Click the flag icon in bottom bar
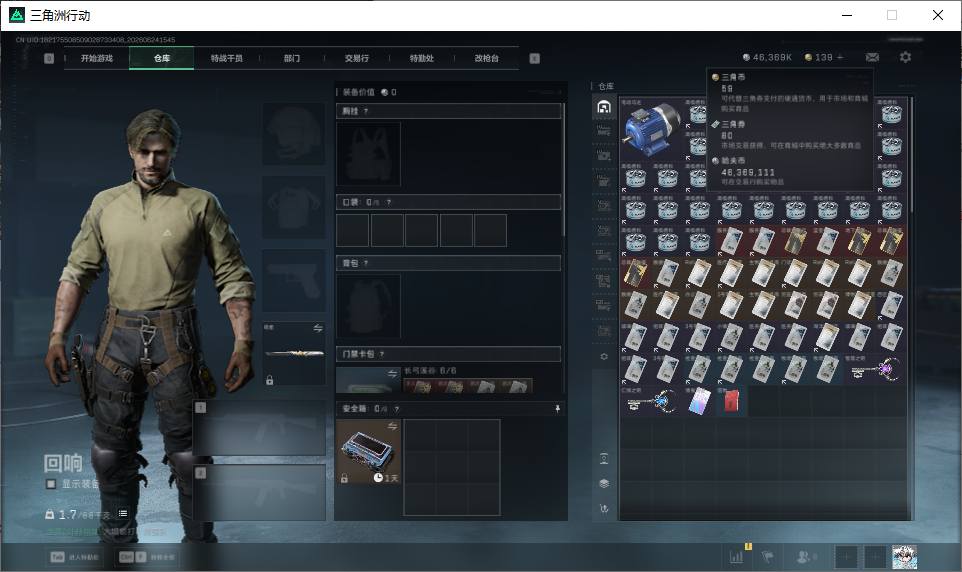 coord(767,557)
